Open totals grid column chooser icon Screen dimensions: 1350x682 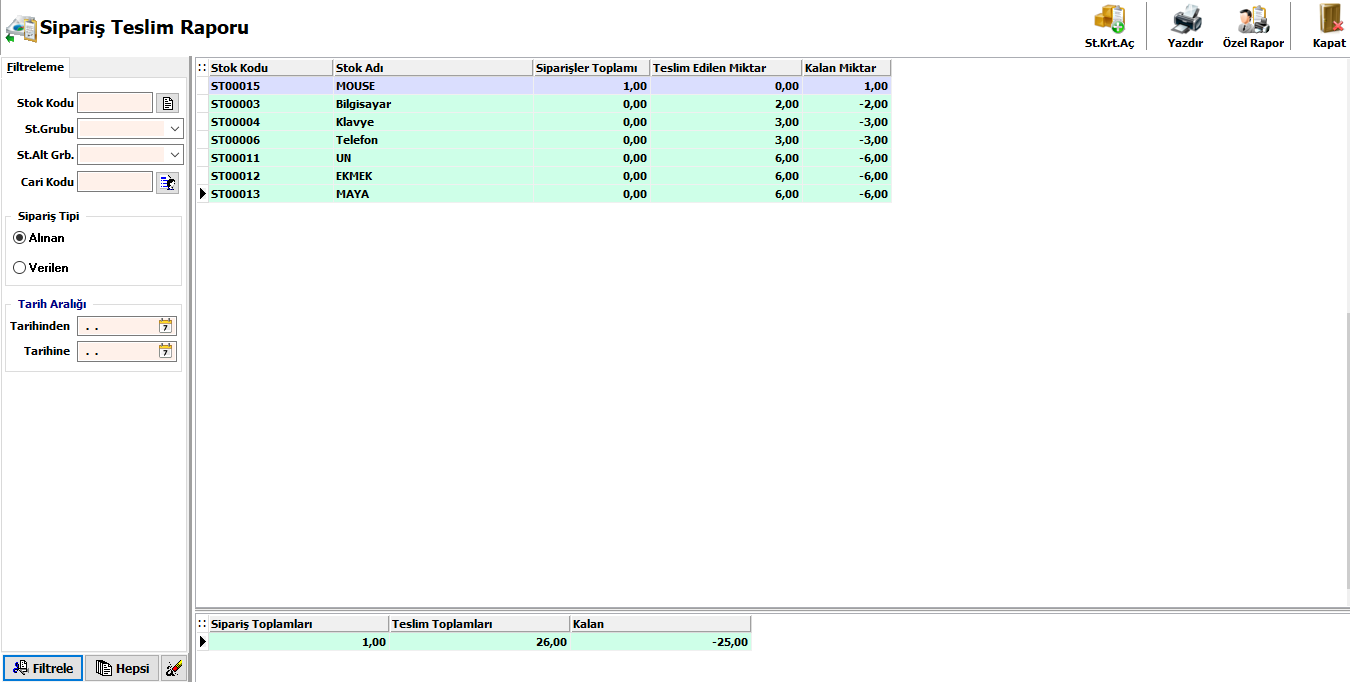pos(202,624)
